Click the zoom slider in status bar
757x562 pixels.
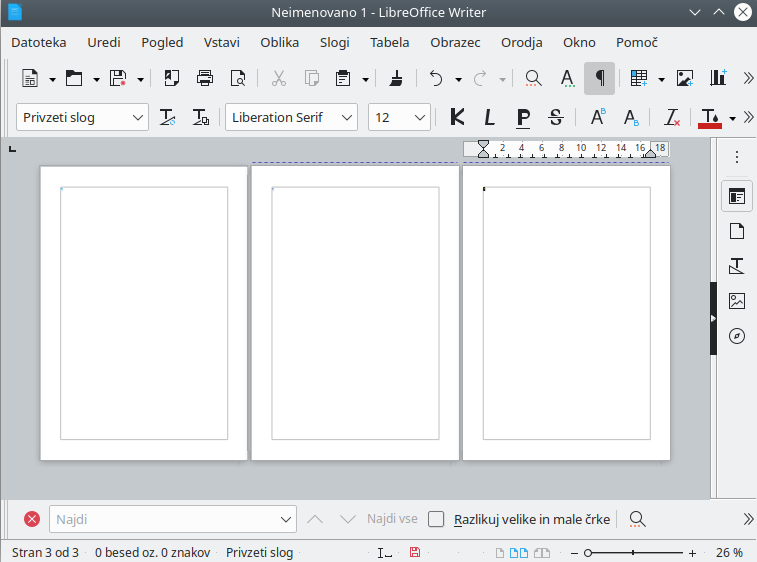tap(633, 553)
